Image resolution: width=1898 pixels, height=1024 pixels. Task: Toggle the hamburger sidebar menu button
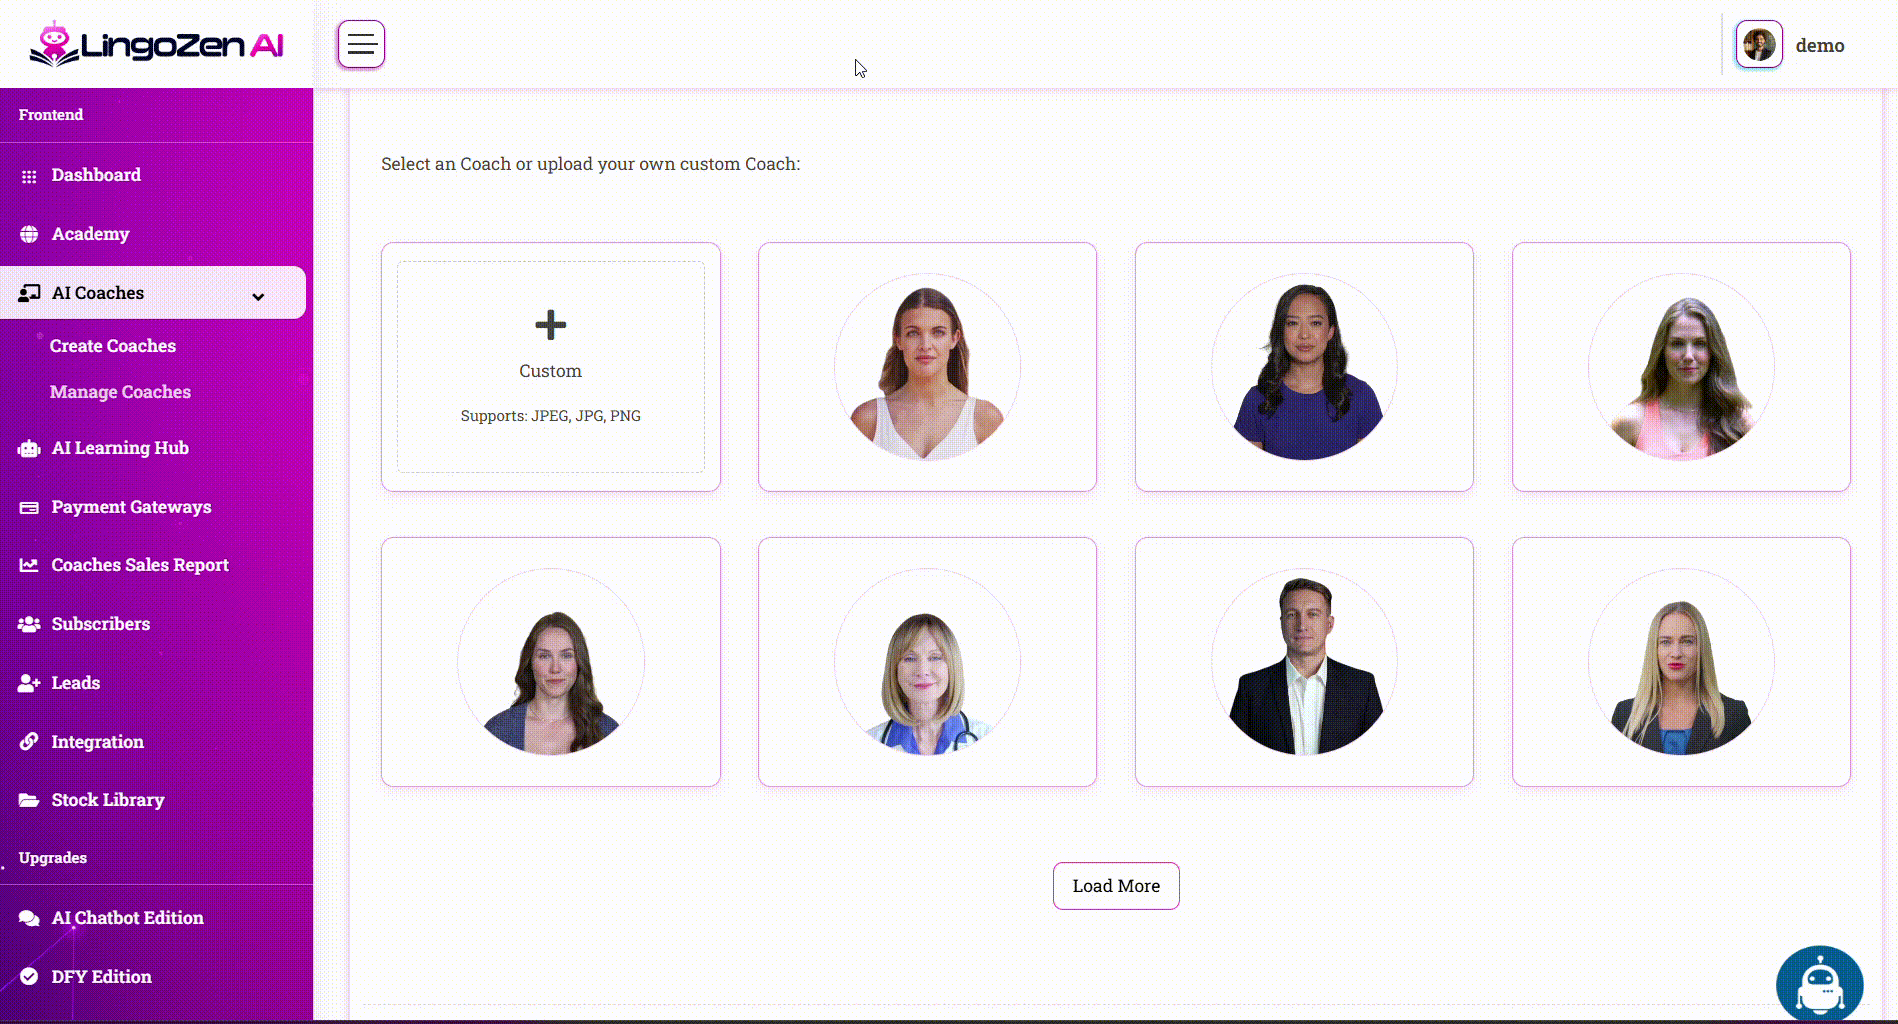pos(361,44)
